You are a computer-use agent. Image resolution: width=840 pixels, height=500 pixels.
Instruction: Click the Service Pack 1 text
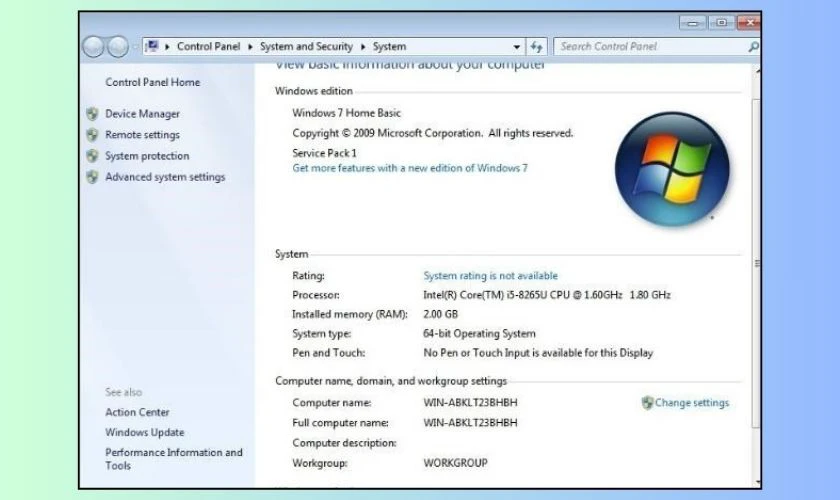click(x=324, y=153)
